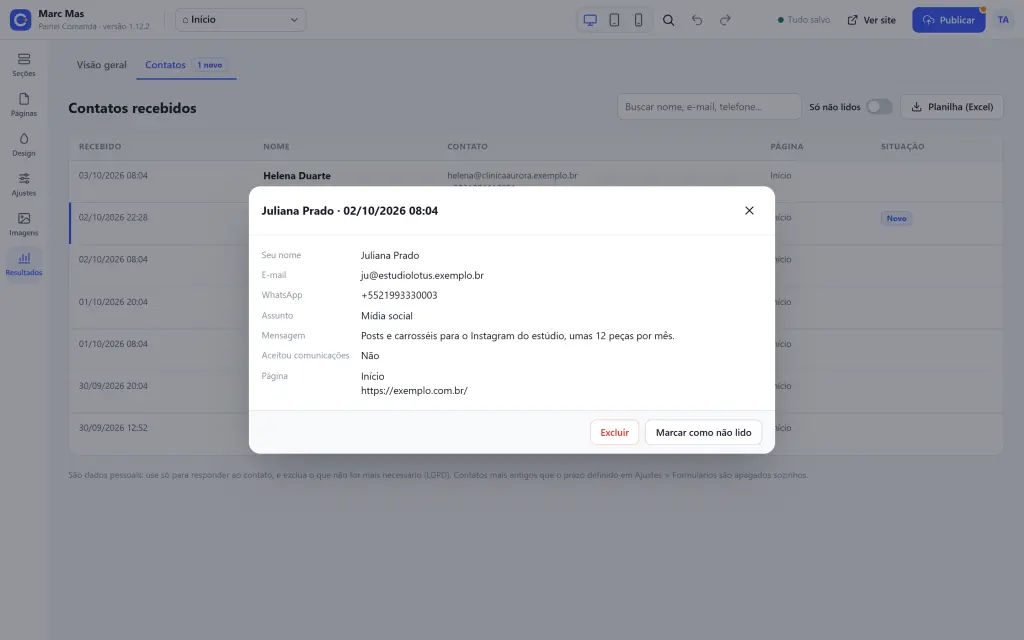The height and width of the screenshot is (640, 1024).
Task: Open the Resultados sidebar panel
Action: click(24, 264)
